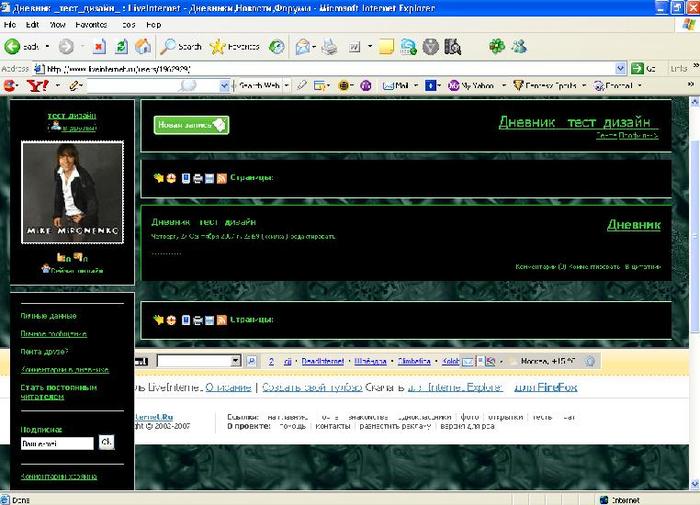Click the Research books toolbar icon
The image size is (700, 505).
pyautogui.click(x=452, y=46)
